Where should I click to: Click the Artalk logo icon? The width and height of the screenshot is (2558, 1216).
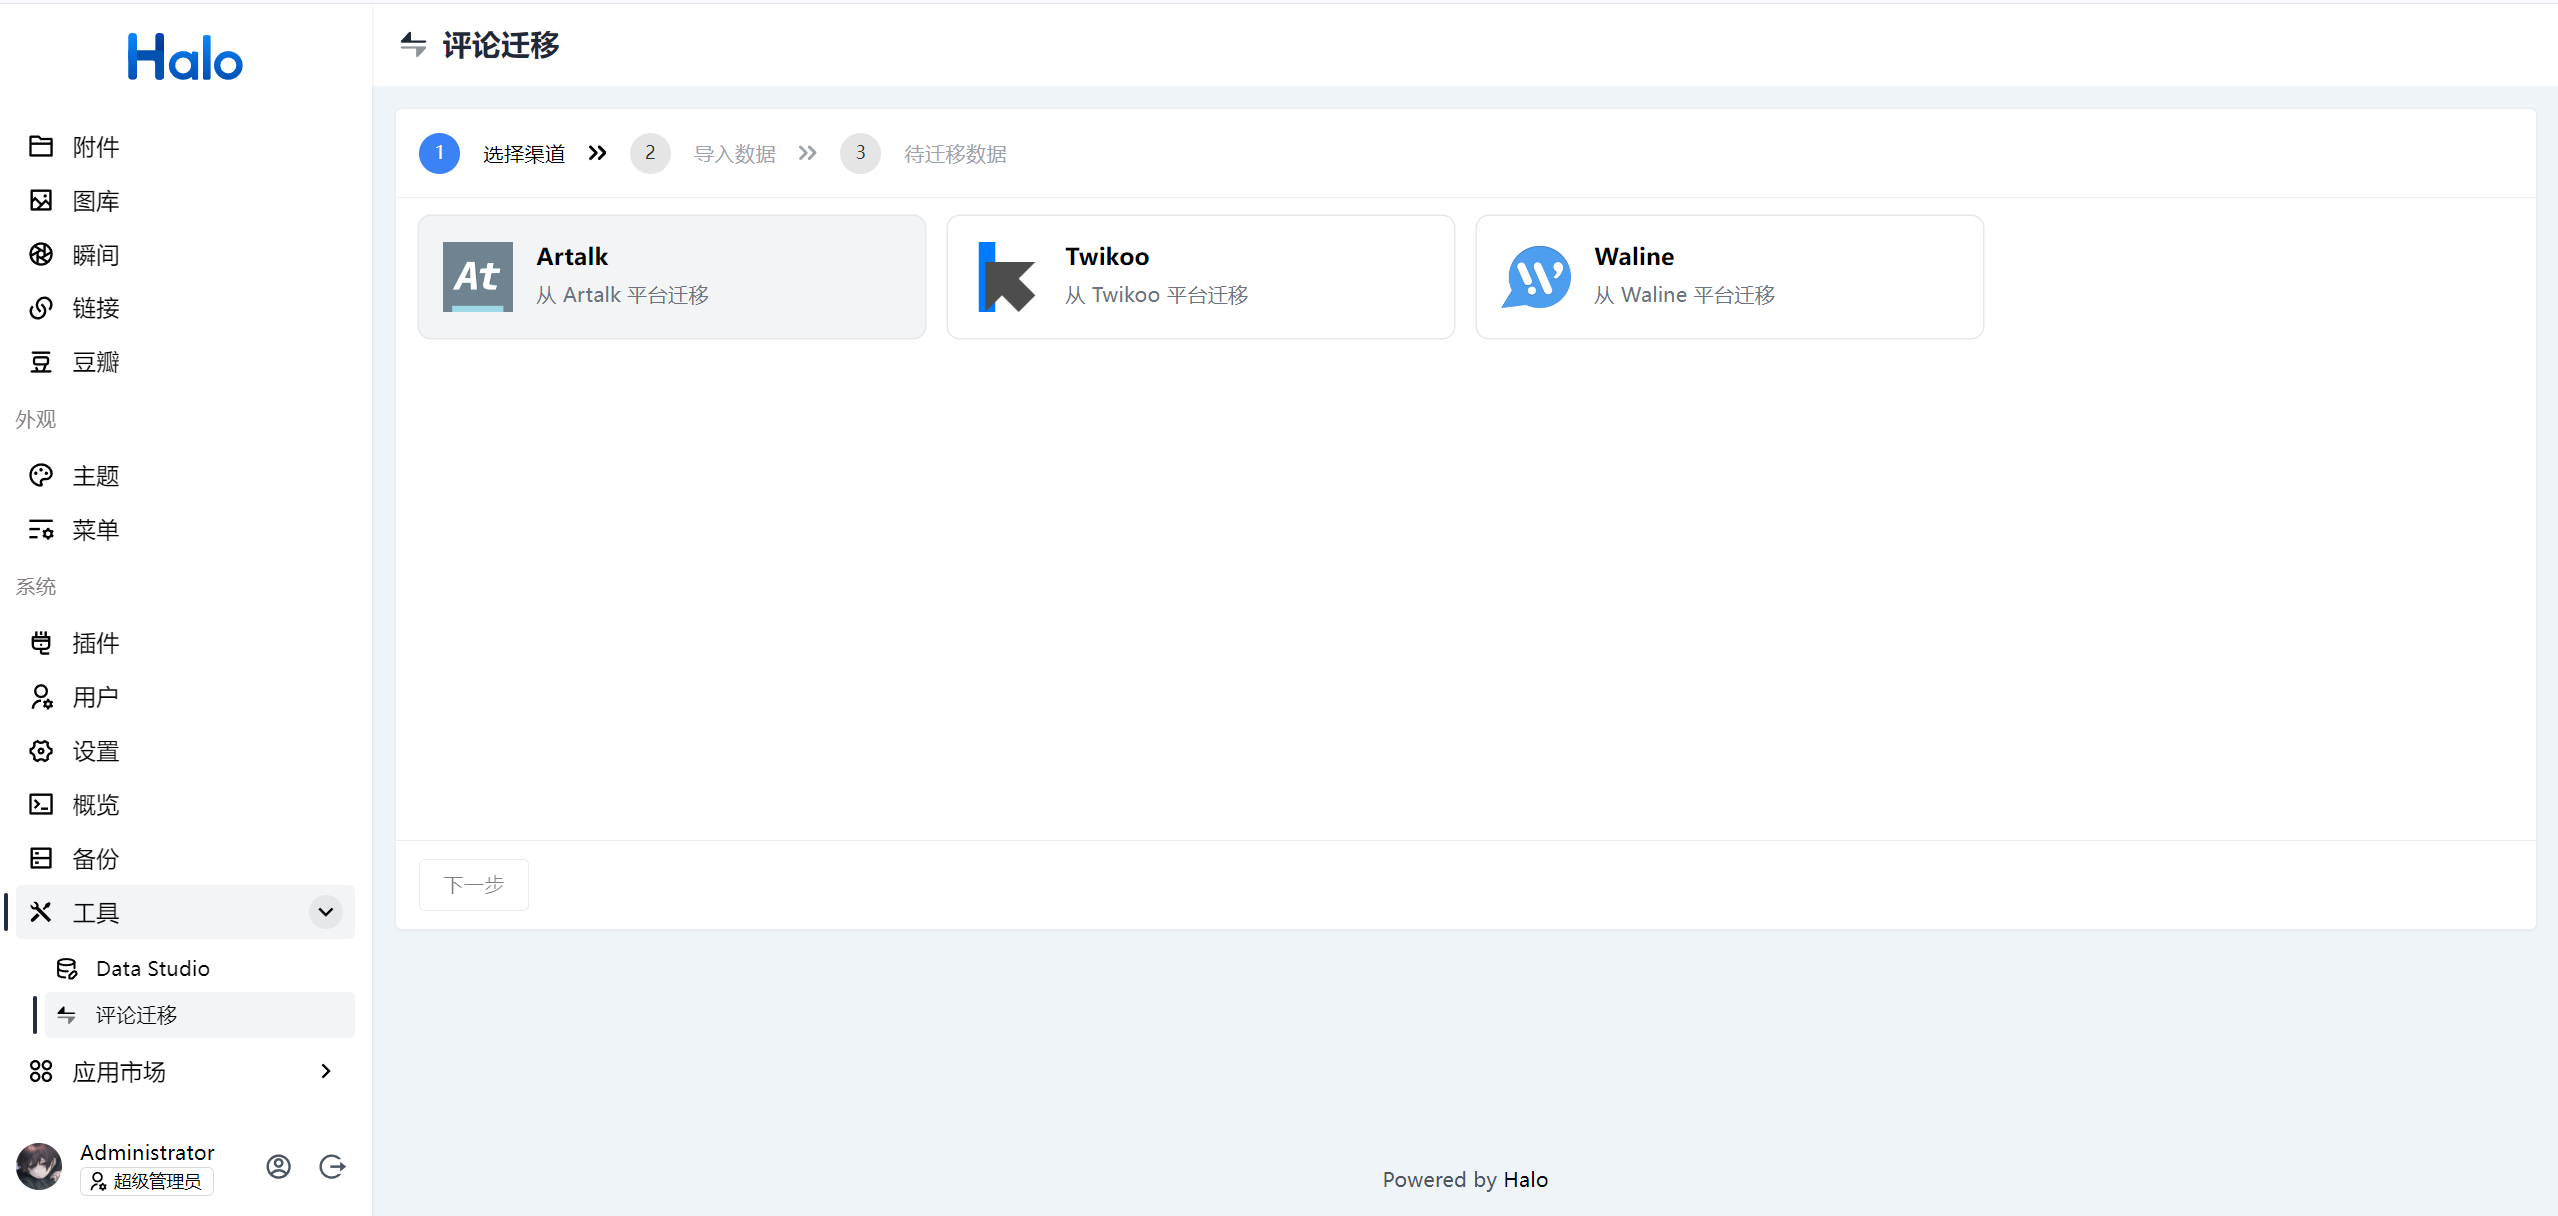click(478, 277)
